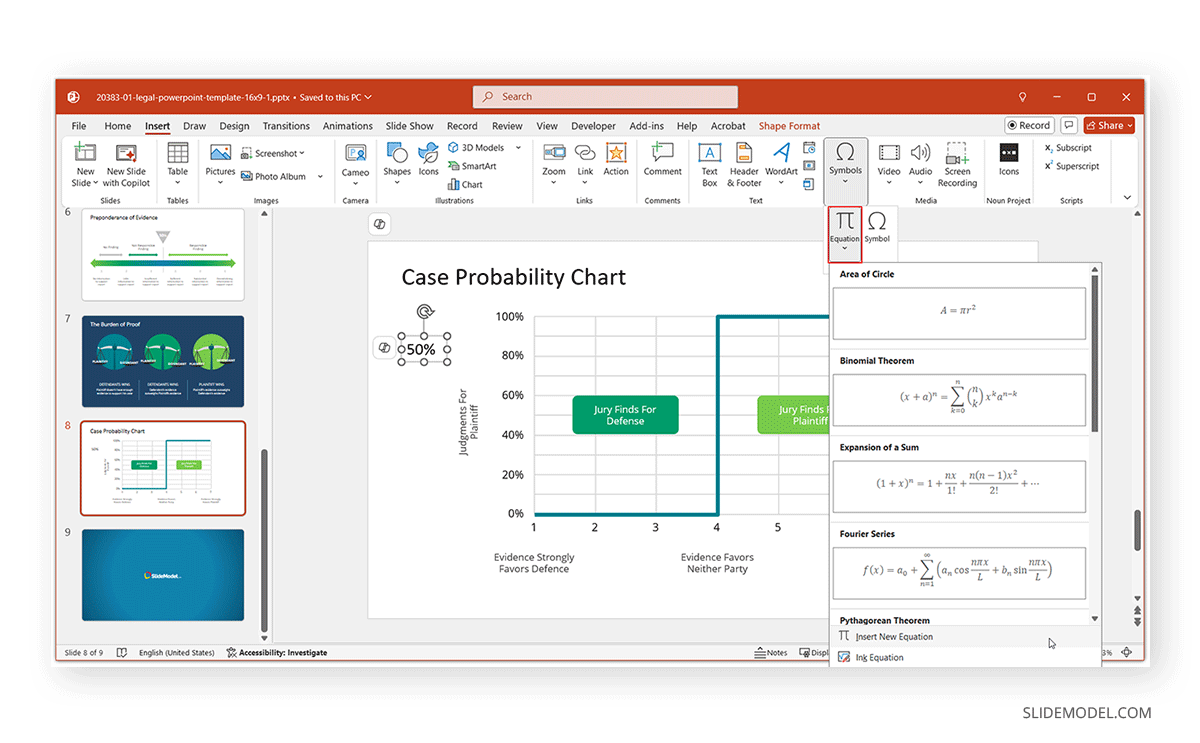Click the Search box in title bar

(605, 97)
